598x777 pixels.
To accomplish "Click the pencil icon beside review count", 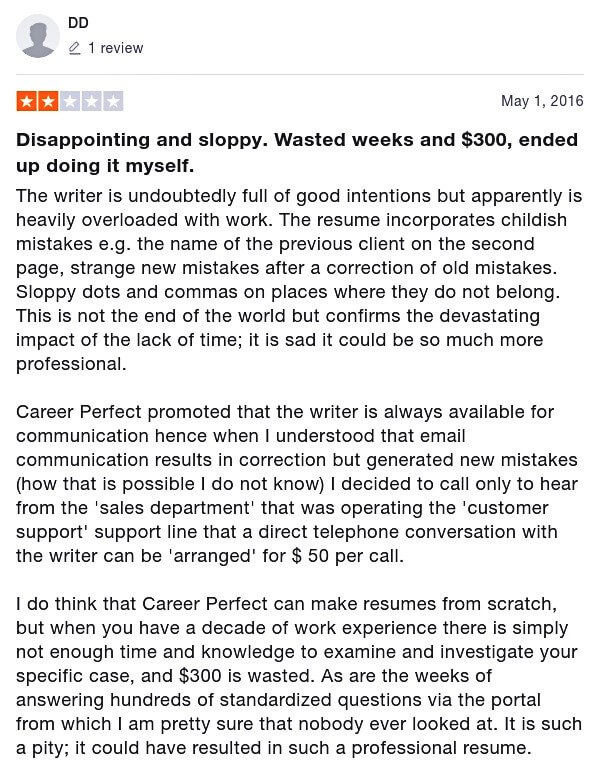I will click(x=74, y=48).
